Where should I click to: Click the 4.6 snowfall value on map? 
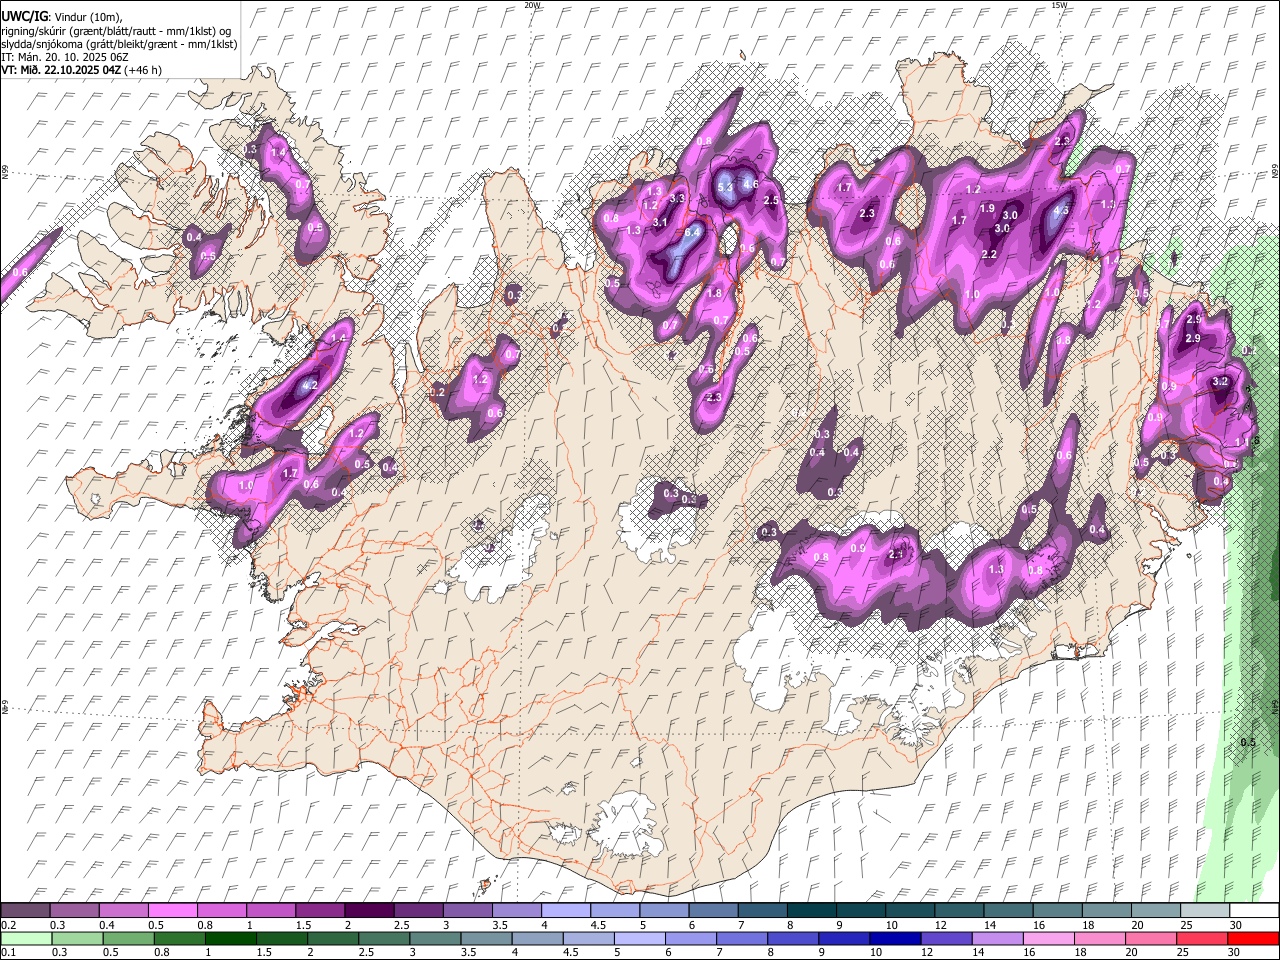pyautogui.click(x=751, y=184)
